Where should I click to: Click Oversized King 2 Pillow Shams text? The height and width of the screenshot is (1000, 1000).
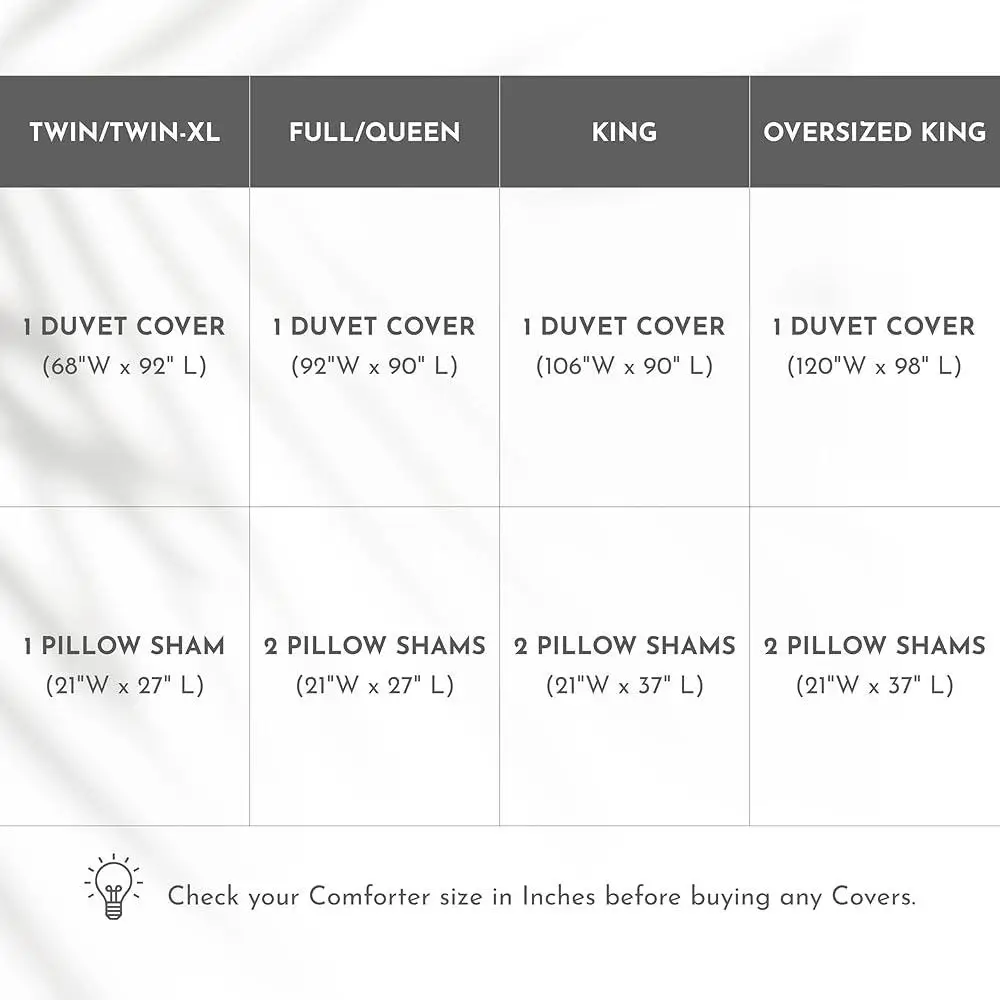pos(874,646)
